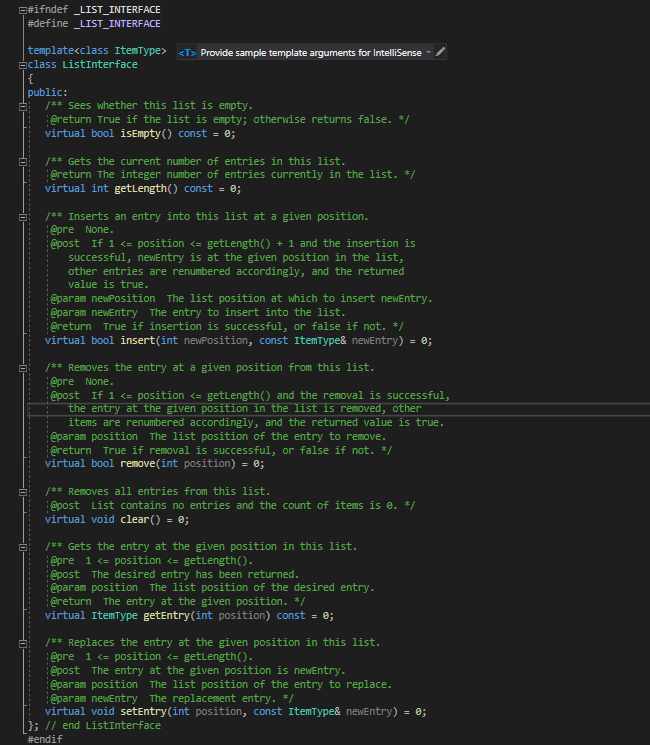Image resolution: width=650 pixels, height=745 pixels.
Task: Collapse the class ListInterface block
Action: click(22, 65)
